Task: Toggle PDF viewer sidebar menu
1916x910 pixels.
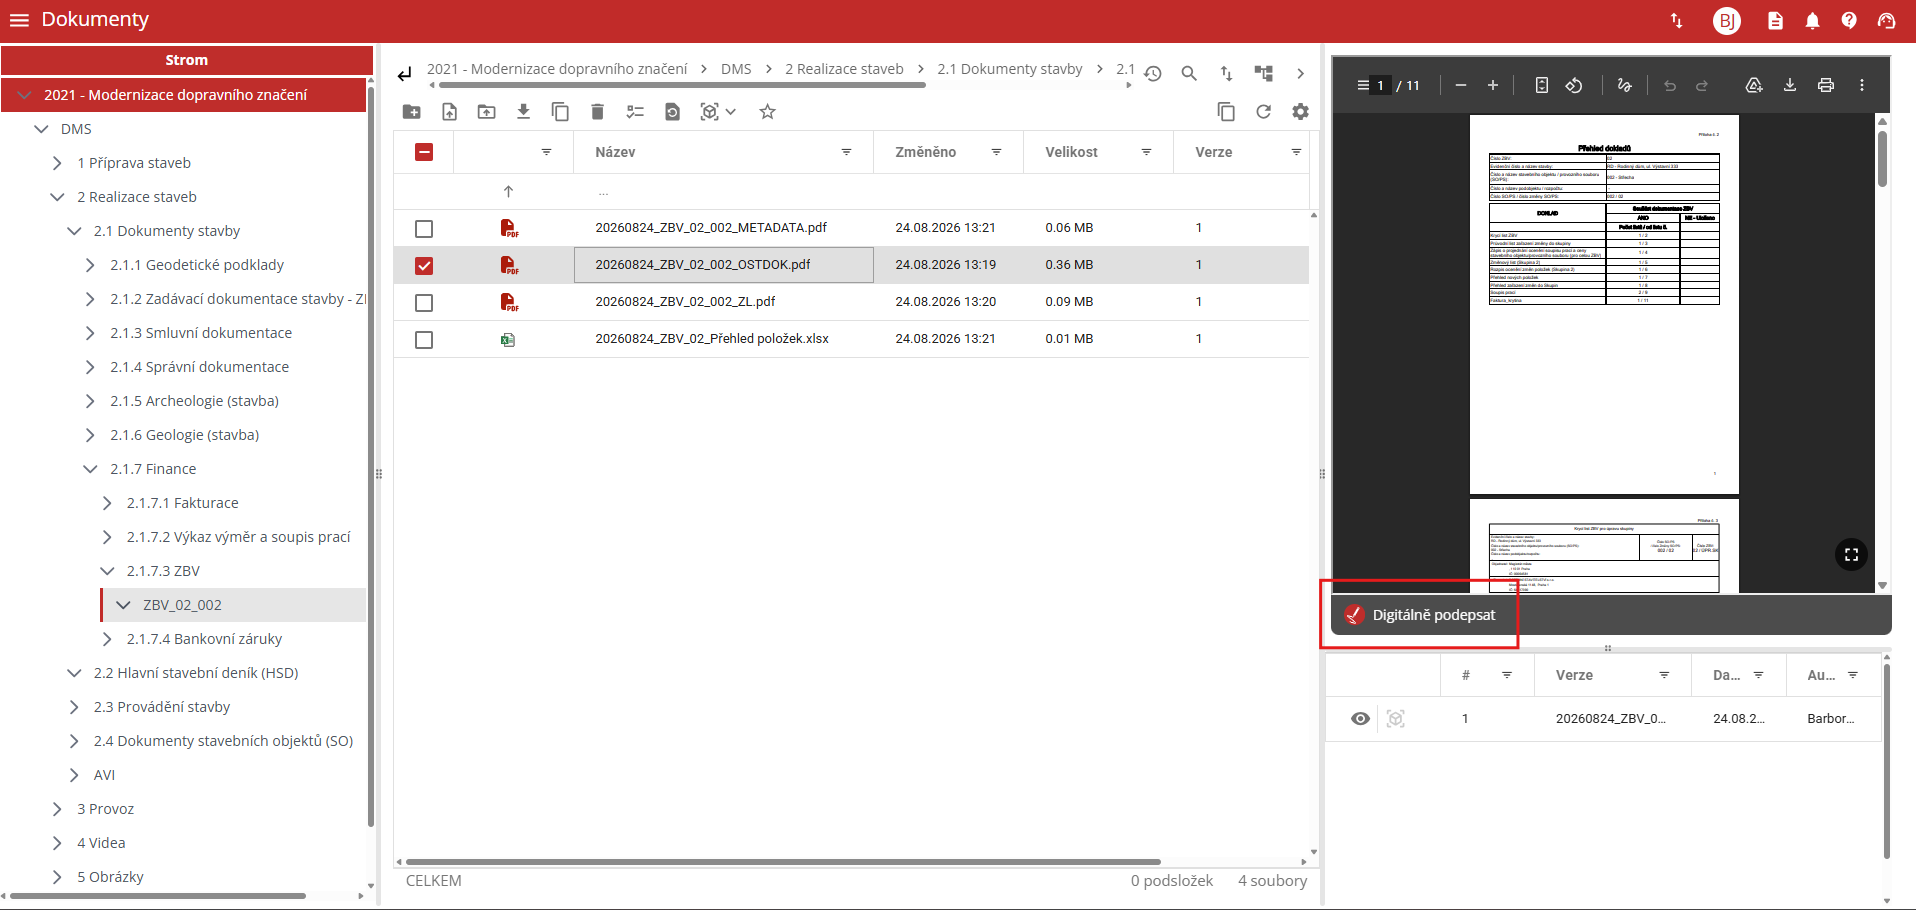Action: (1362, 86)
